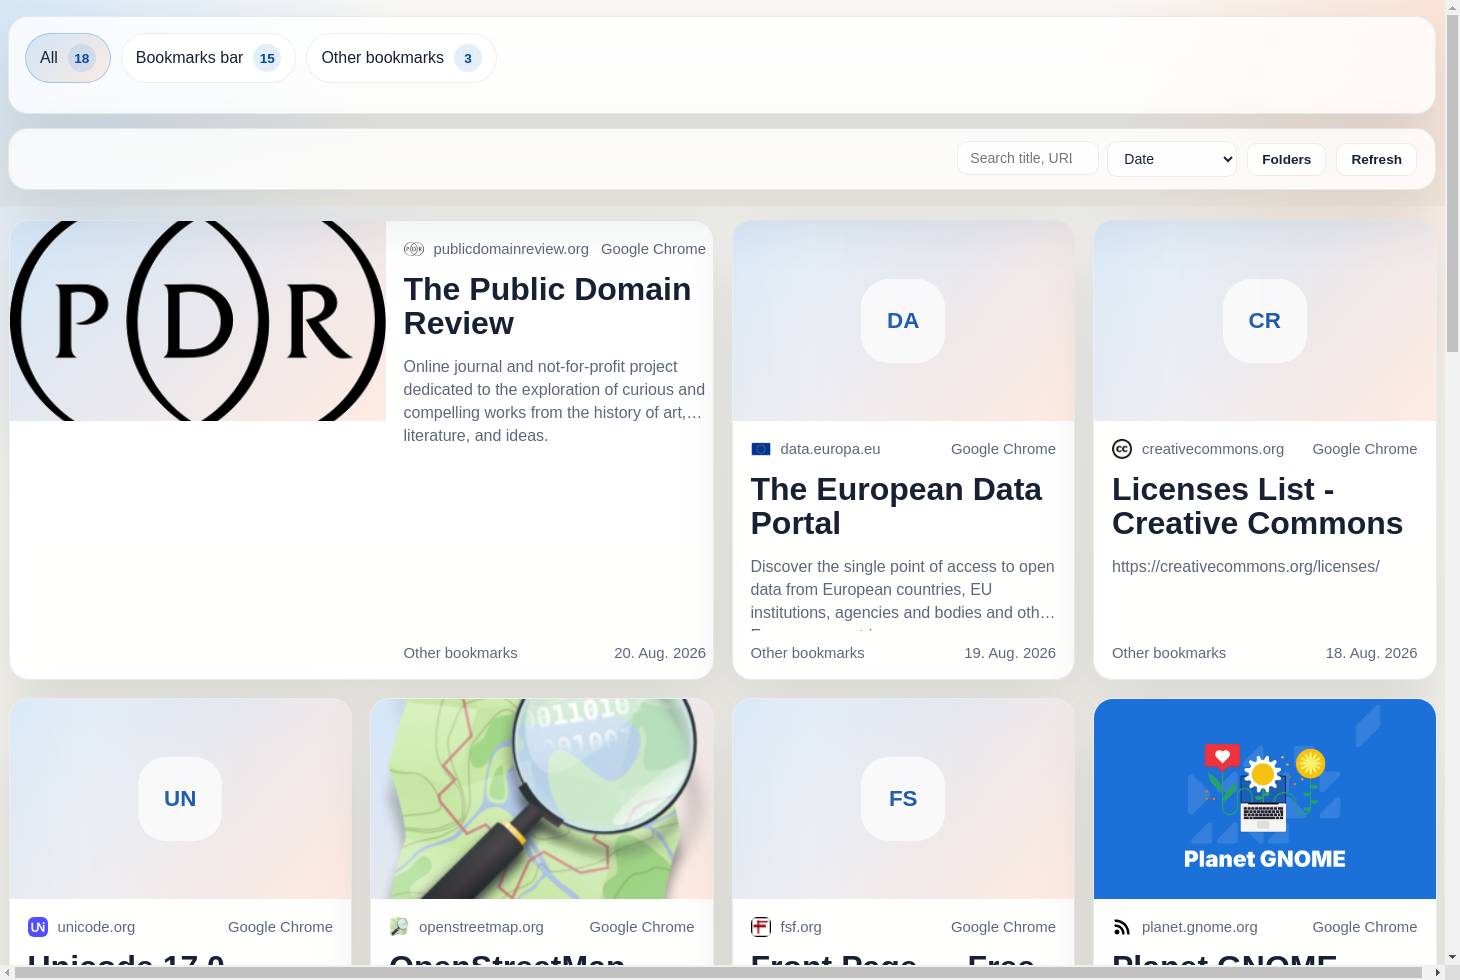This screenshot has width=1460, height=980.
Task: Click the fsf.org favicon
Action: (761, 927)
